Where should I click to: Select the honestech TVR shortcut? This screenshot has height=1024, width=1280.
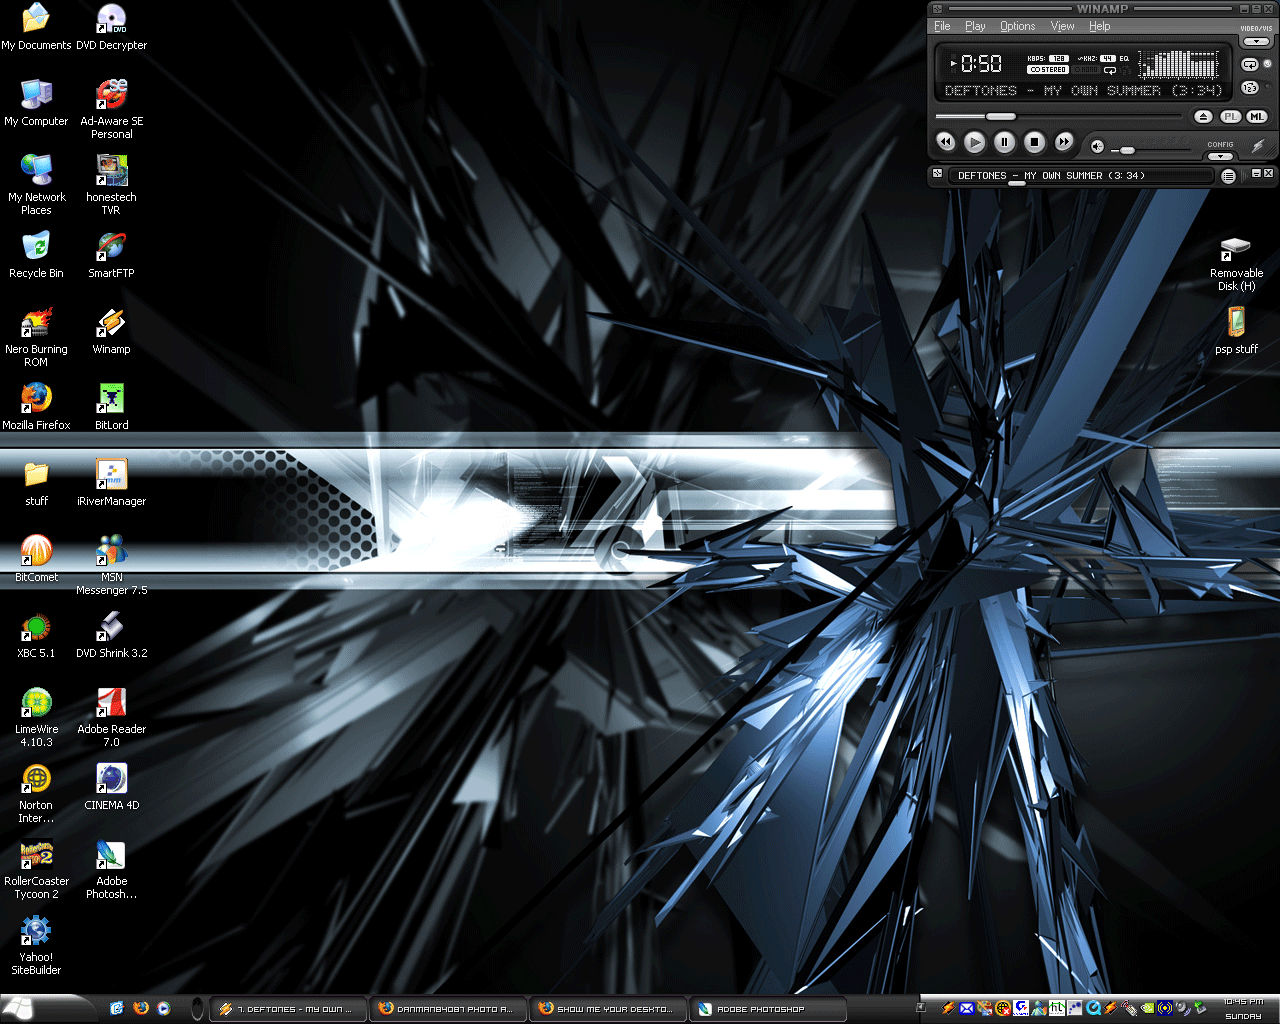[111, 185]
